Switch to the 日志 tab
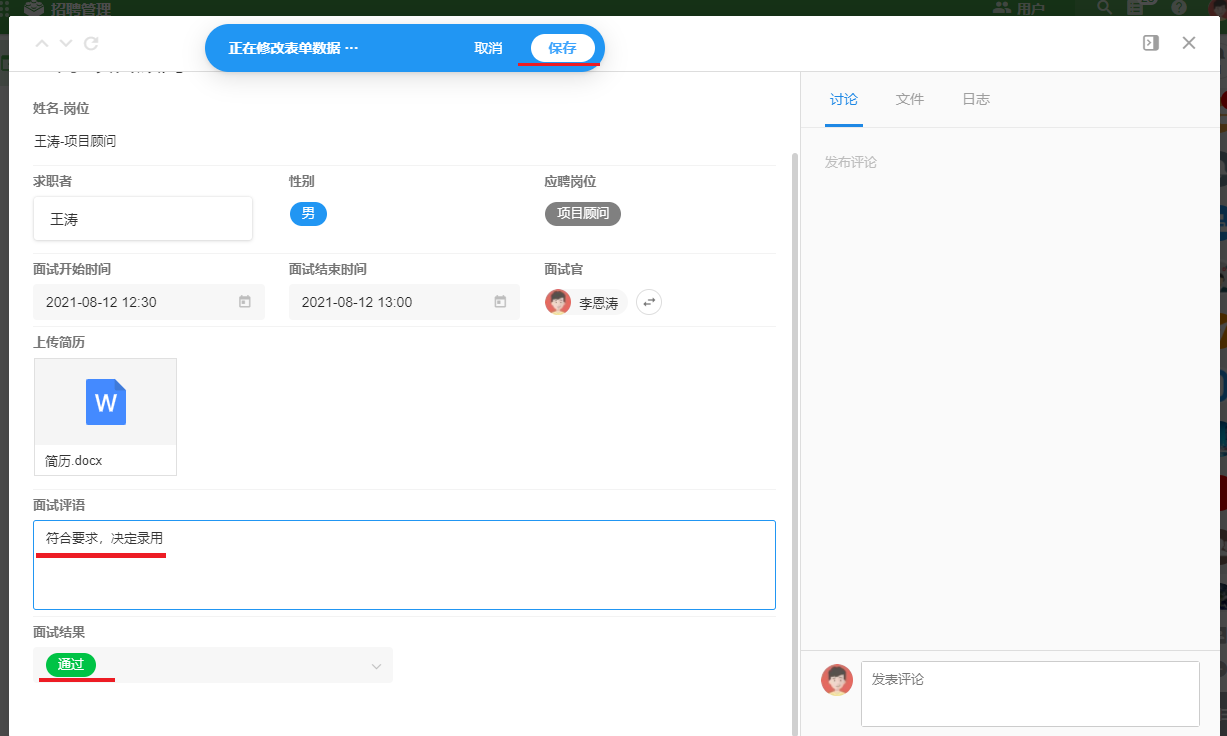The width and height of the screenshot is (1227, 736). pos(975,99)
